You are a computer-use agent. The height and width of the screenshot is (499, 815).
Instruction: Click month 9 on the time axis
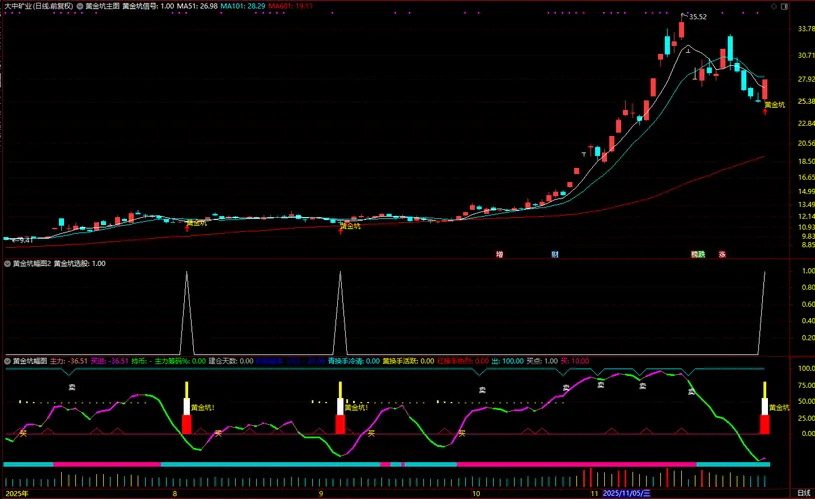[321, 493]
